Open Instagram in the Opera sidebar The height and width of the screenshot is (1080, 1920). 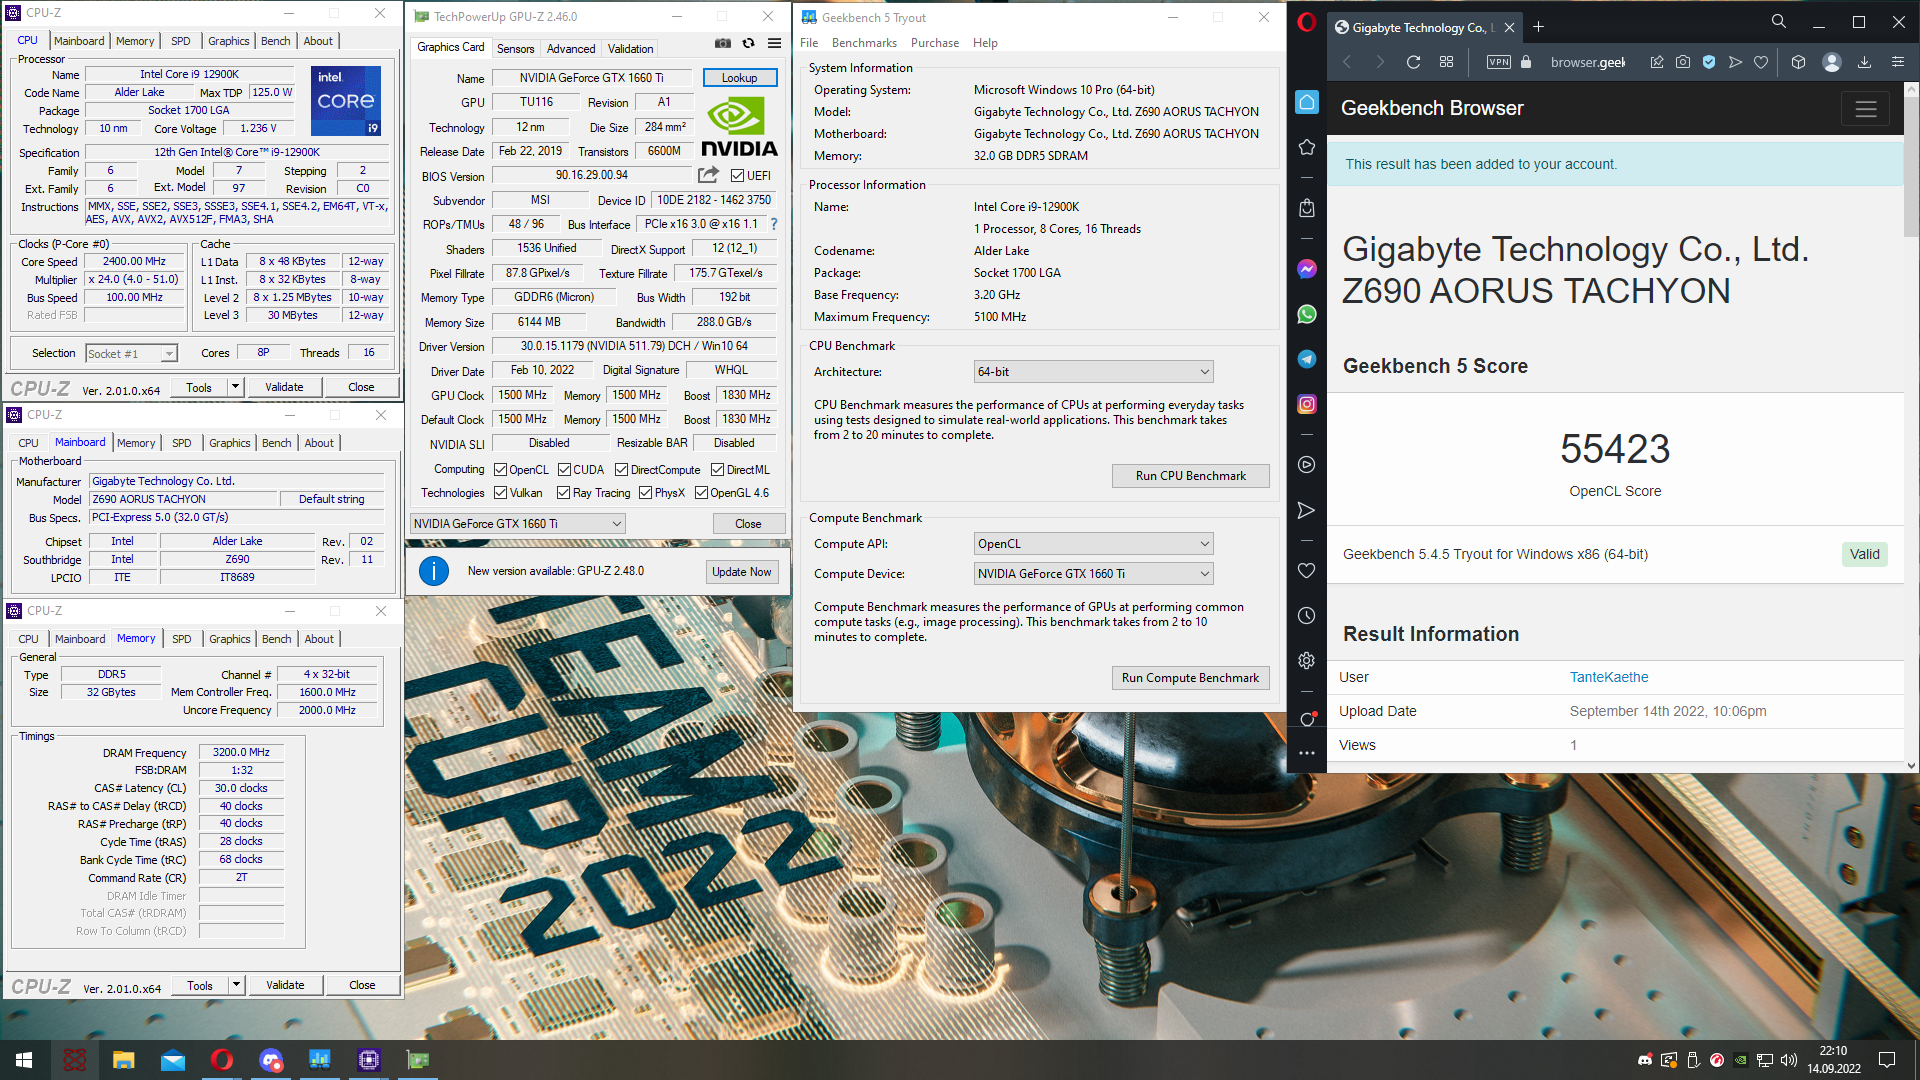1306,404
